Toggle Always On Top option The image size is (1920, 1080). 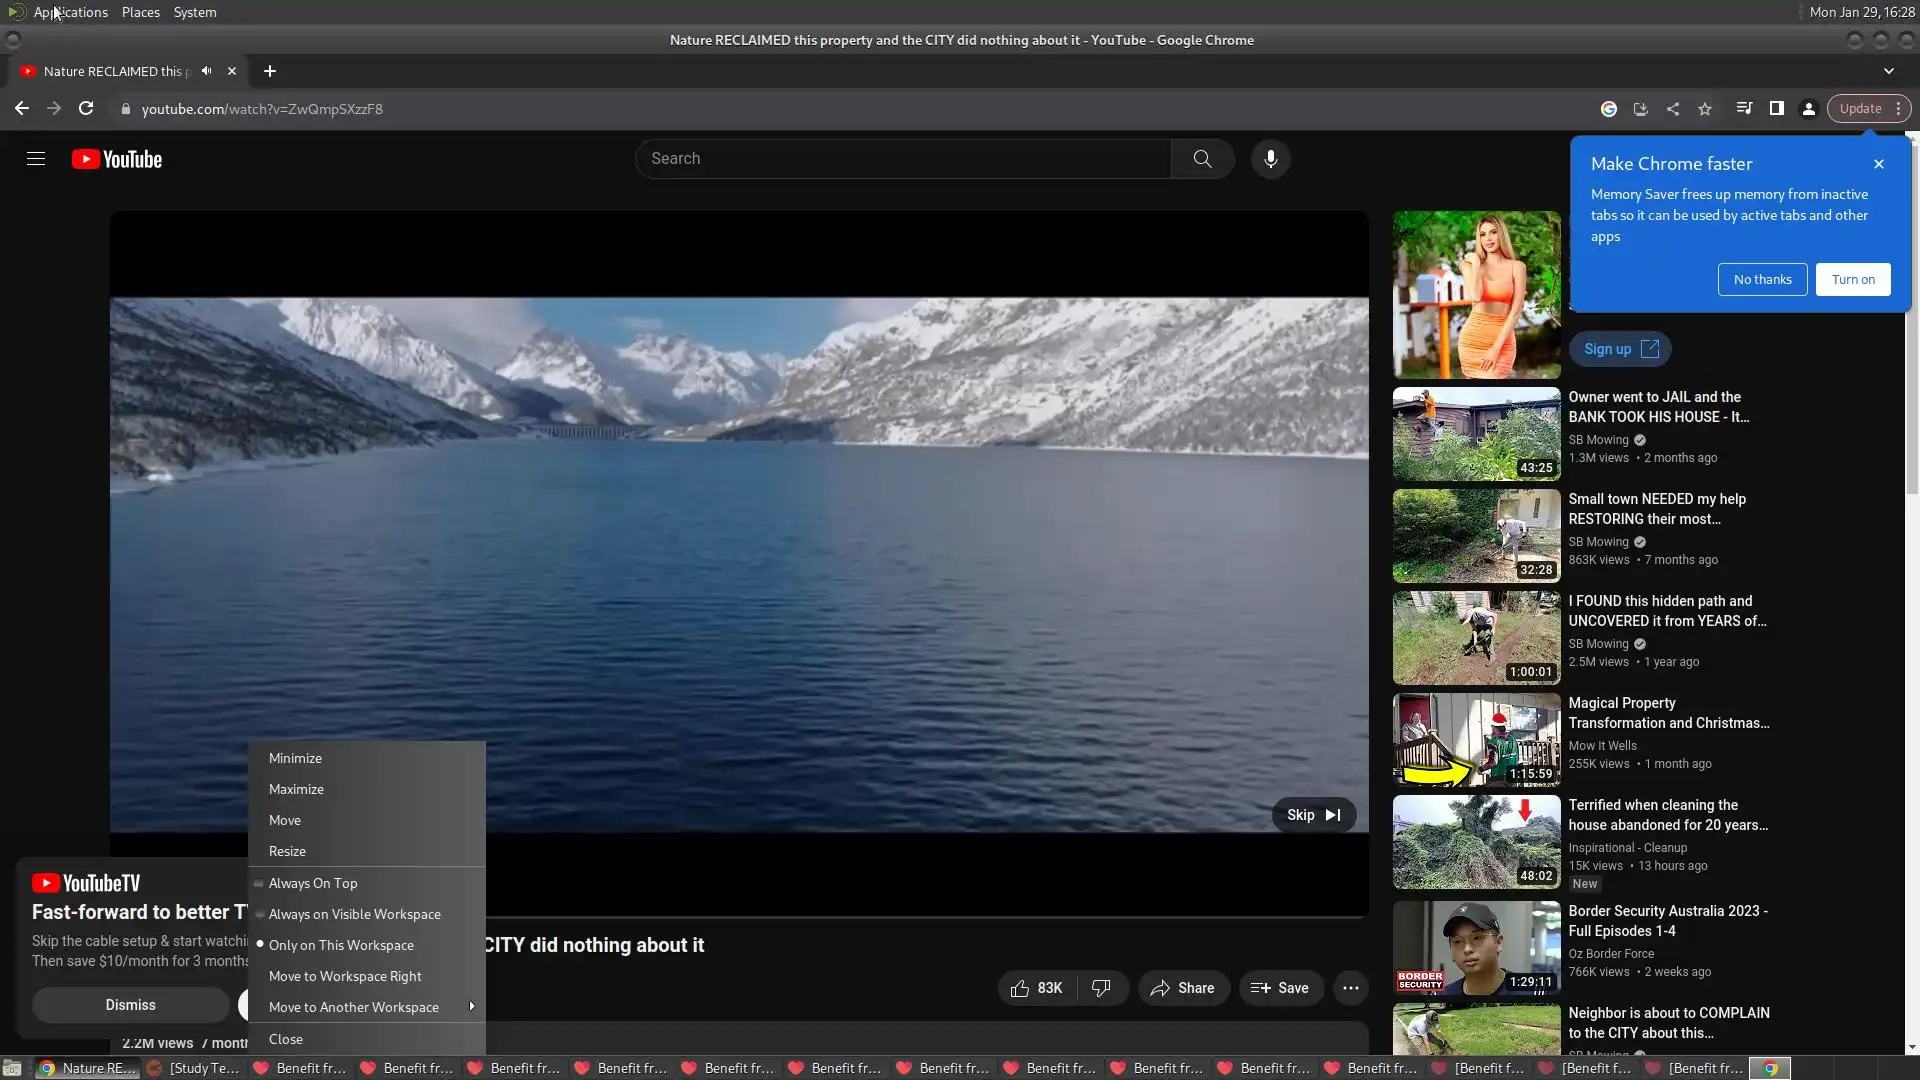(x=313, y=883)
